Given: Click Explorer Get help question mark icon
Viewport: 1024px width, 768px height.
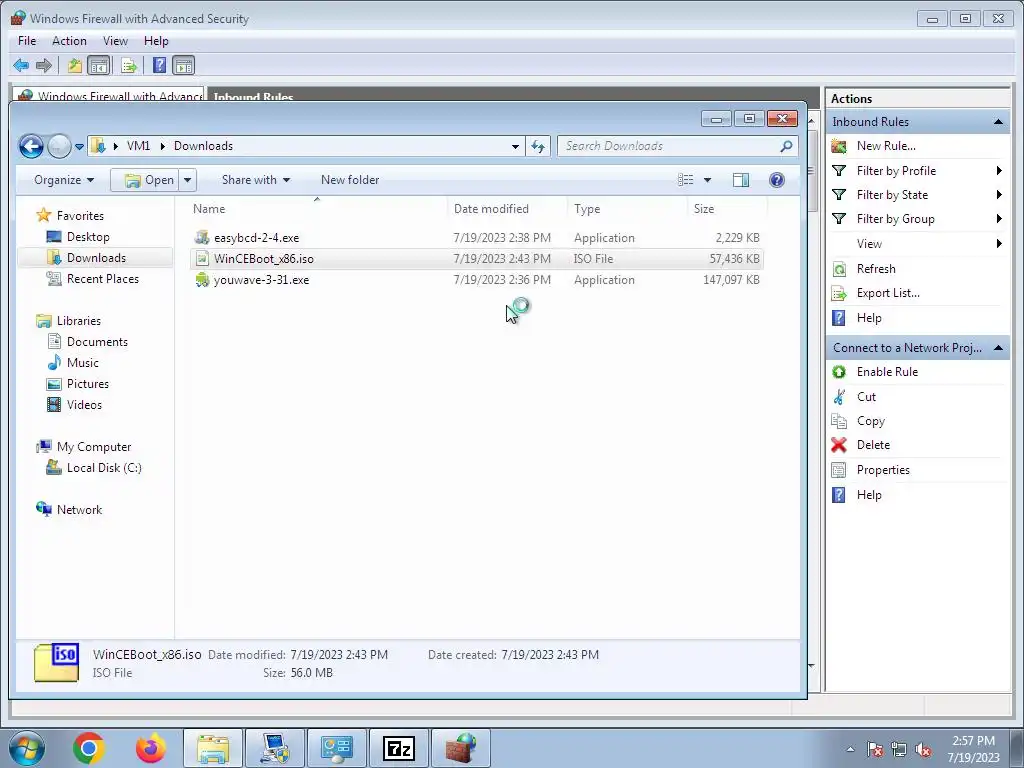Looking at the screenshot, I should pyautogui.click(x=776, y=180).
